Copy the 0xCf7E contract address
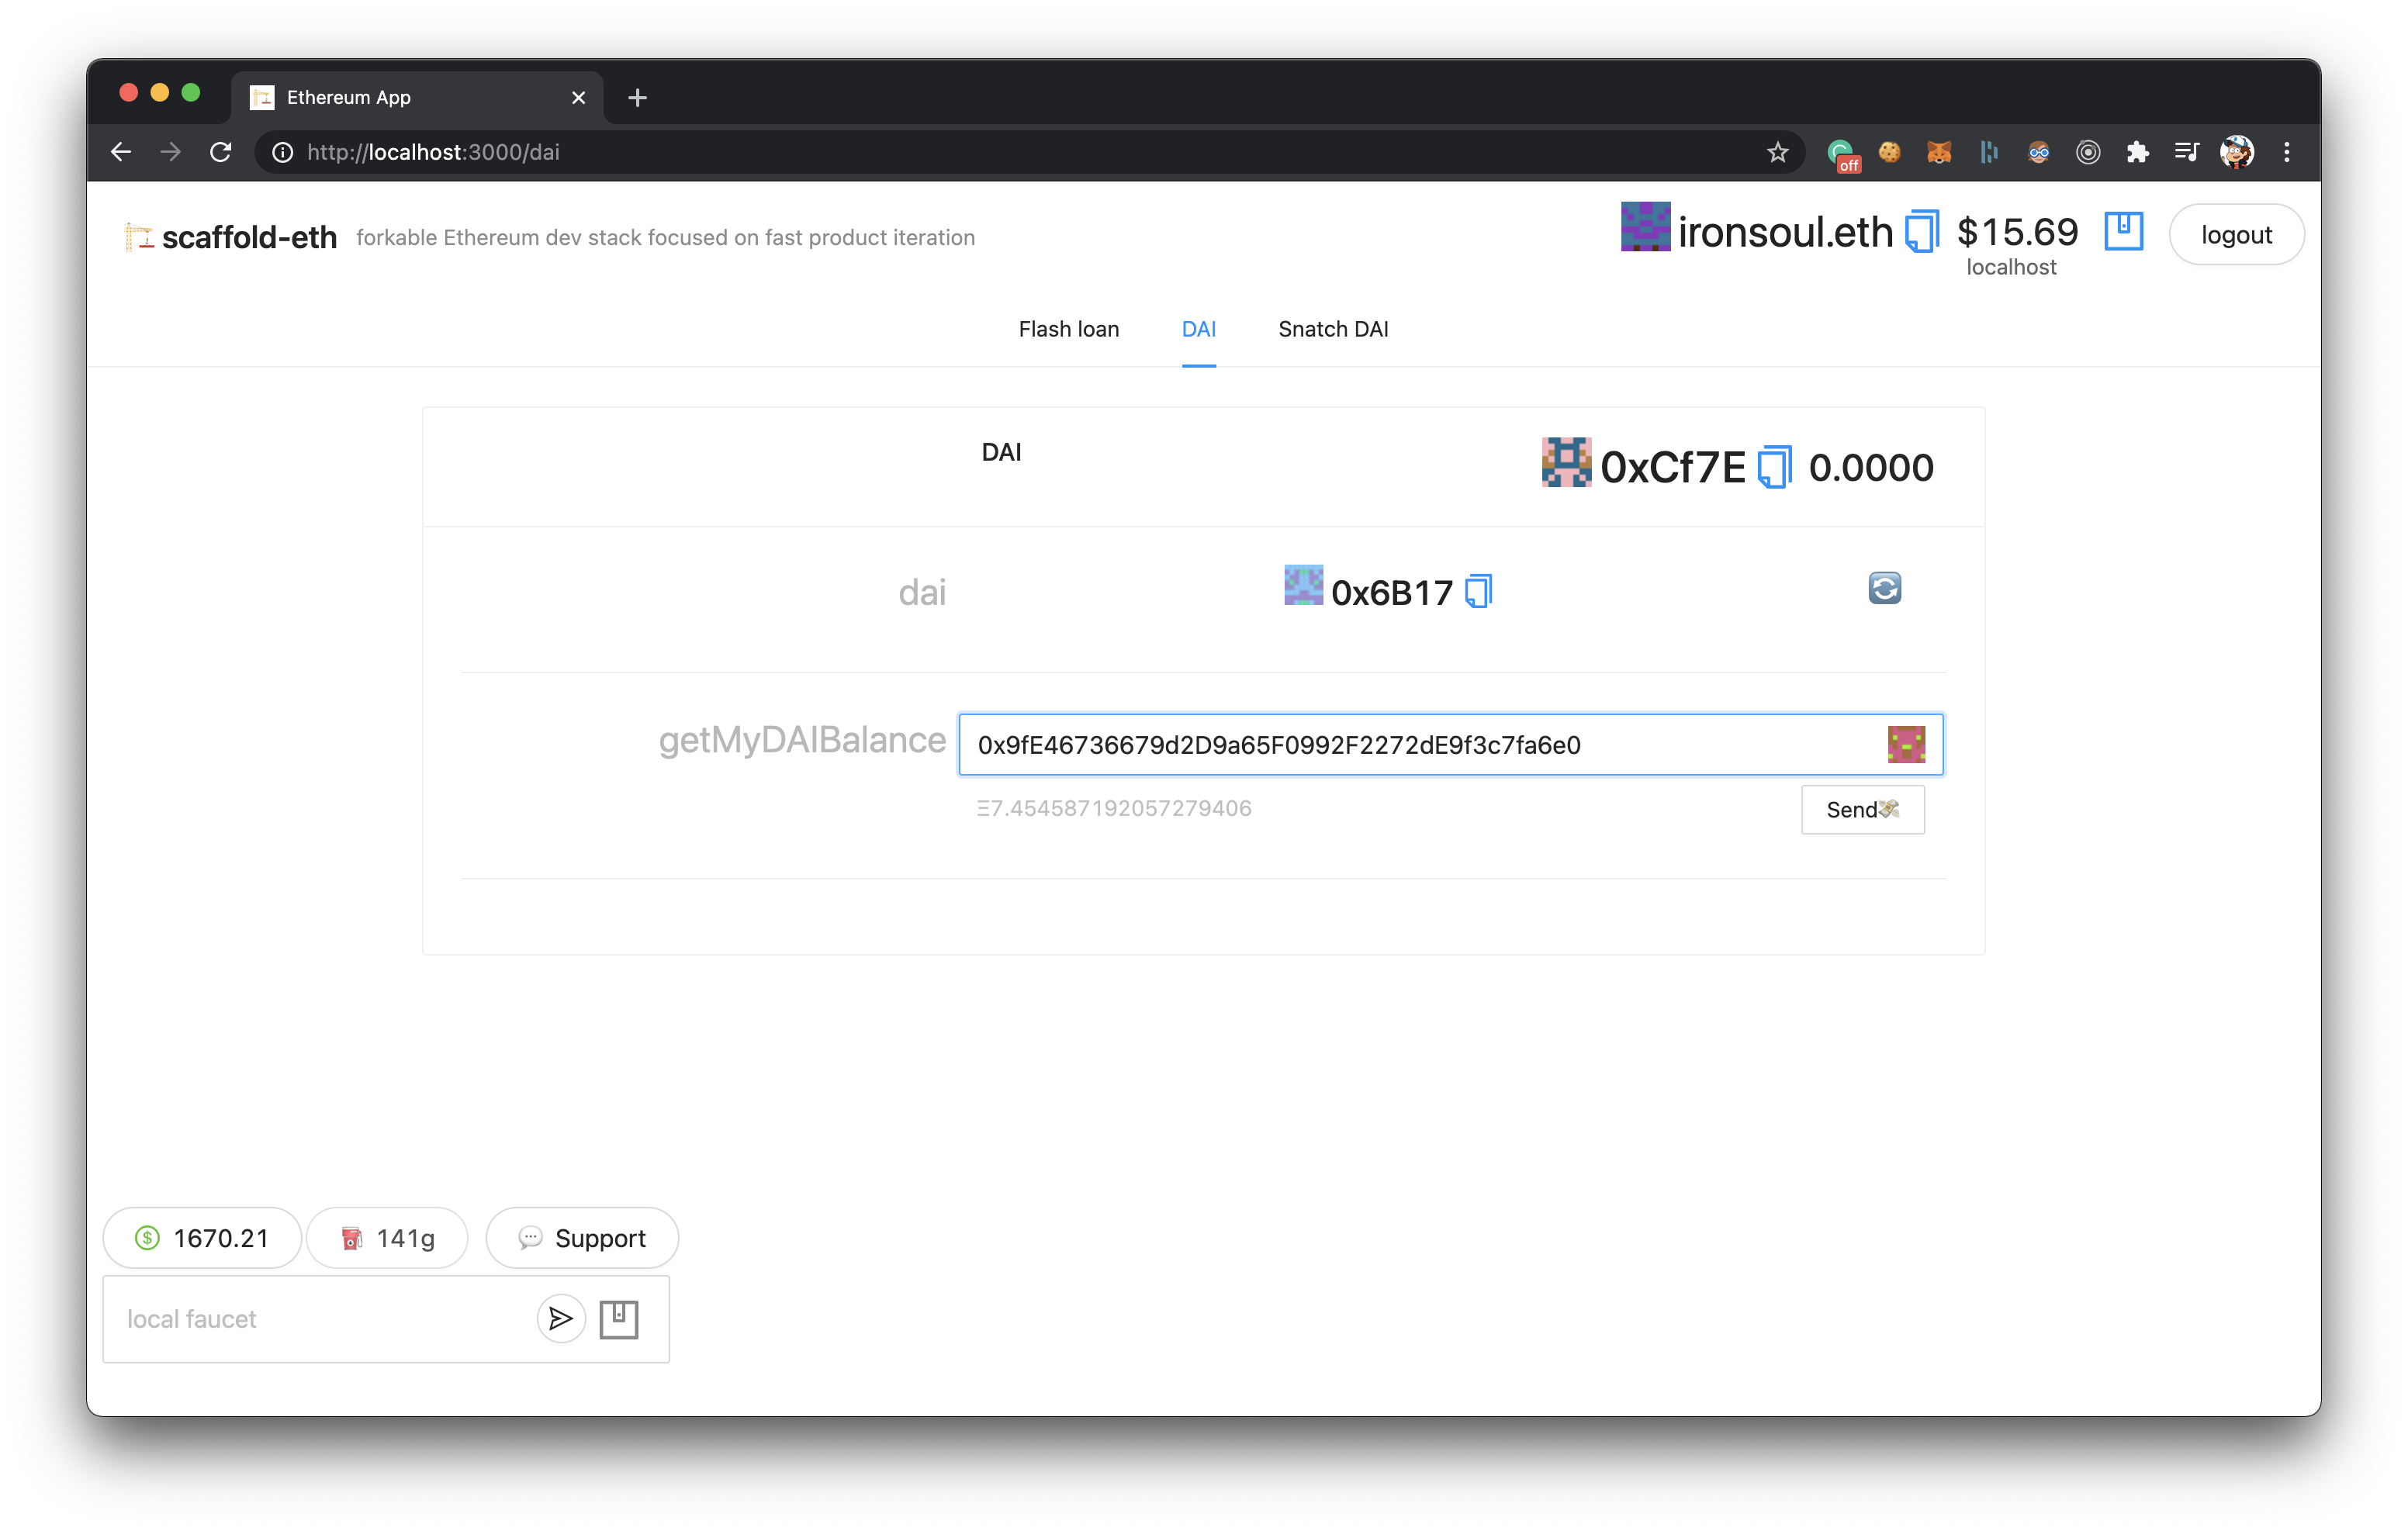This screenshot has height=1531, width=2408. pos(1774,467)
